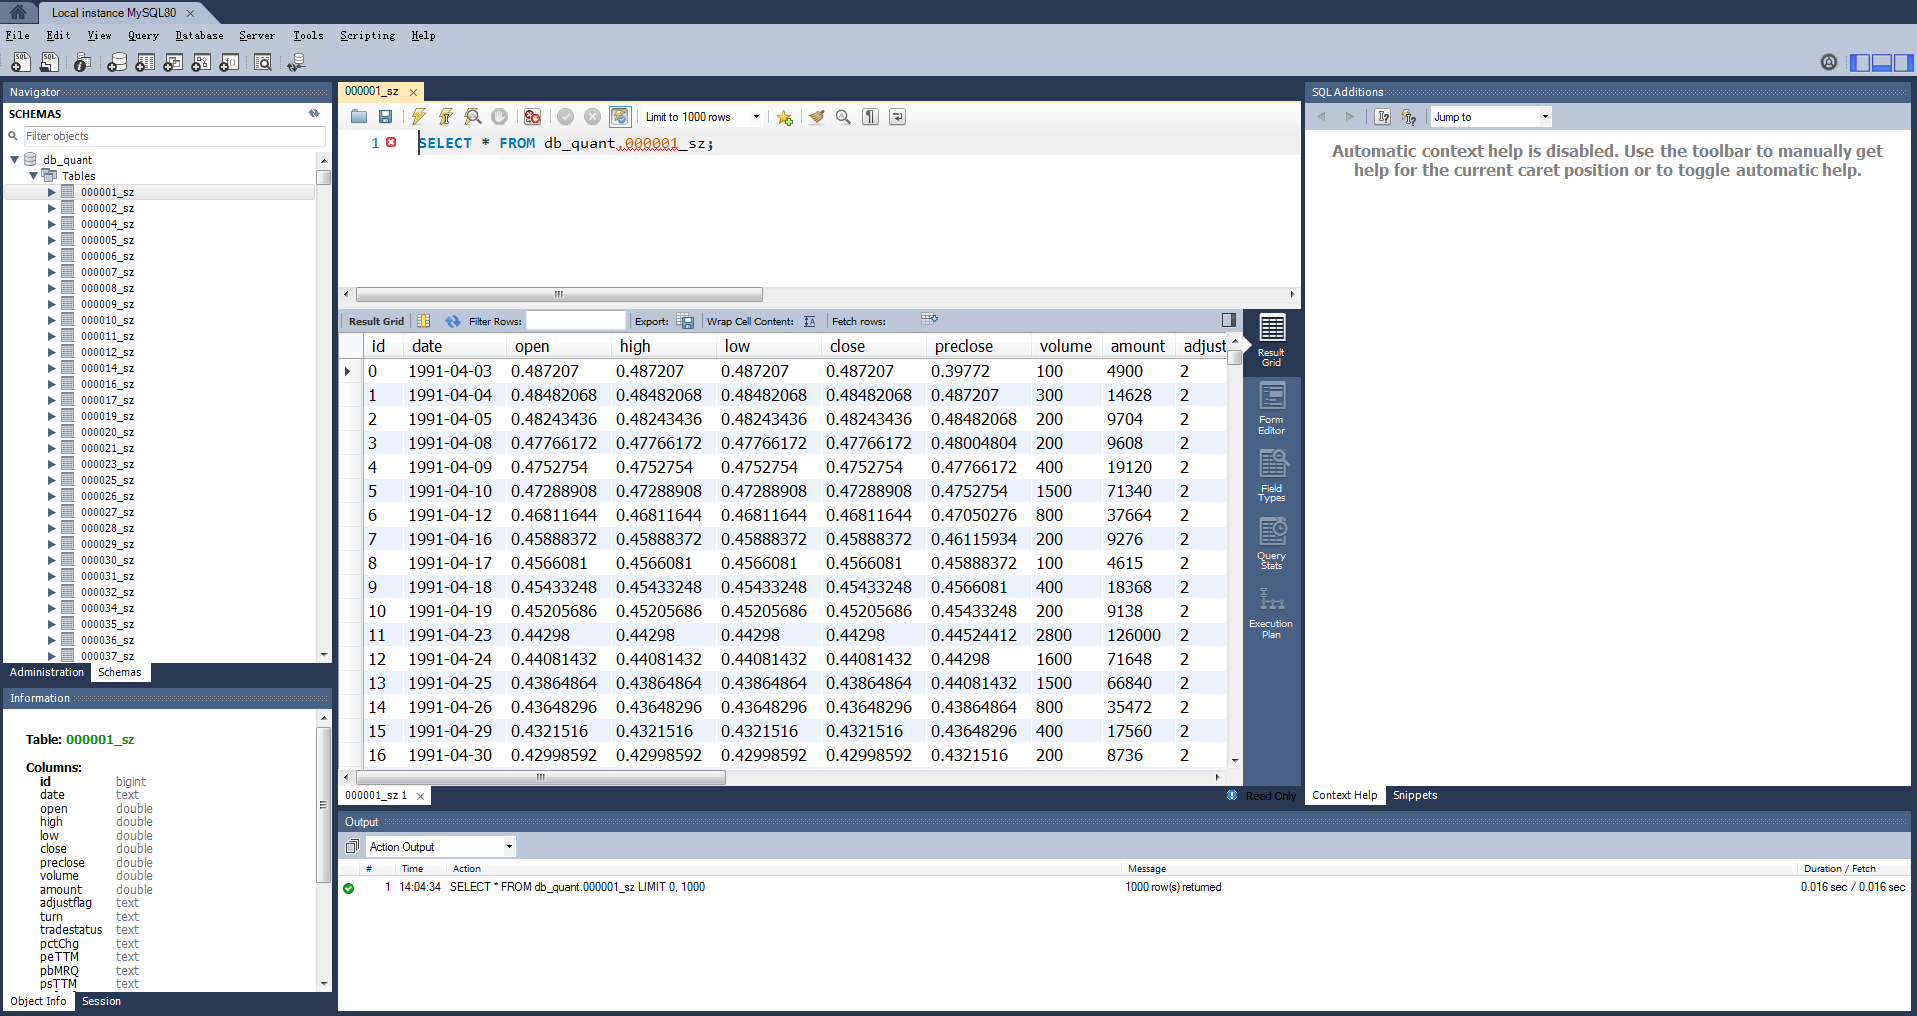Stop the query being executed

coord(499,117)
